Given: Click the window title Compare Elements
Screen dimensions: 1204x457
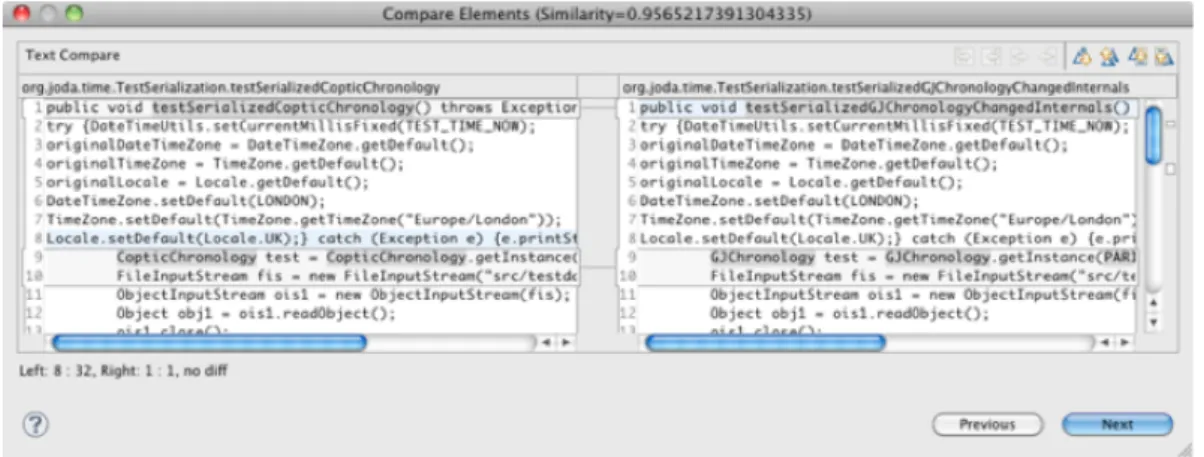Looking at the screenshot, I should click(x=597, y=14).
